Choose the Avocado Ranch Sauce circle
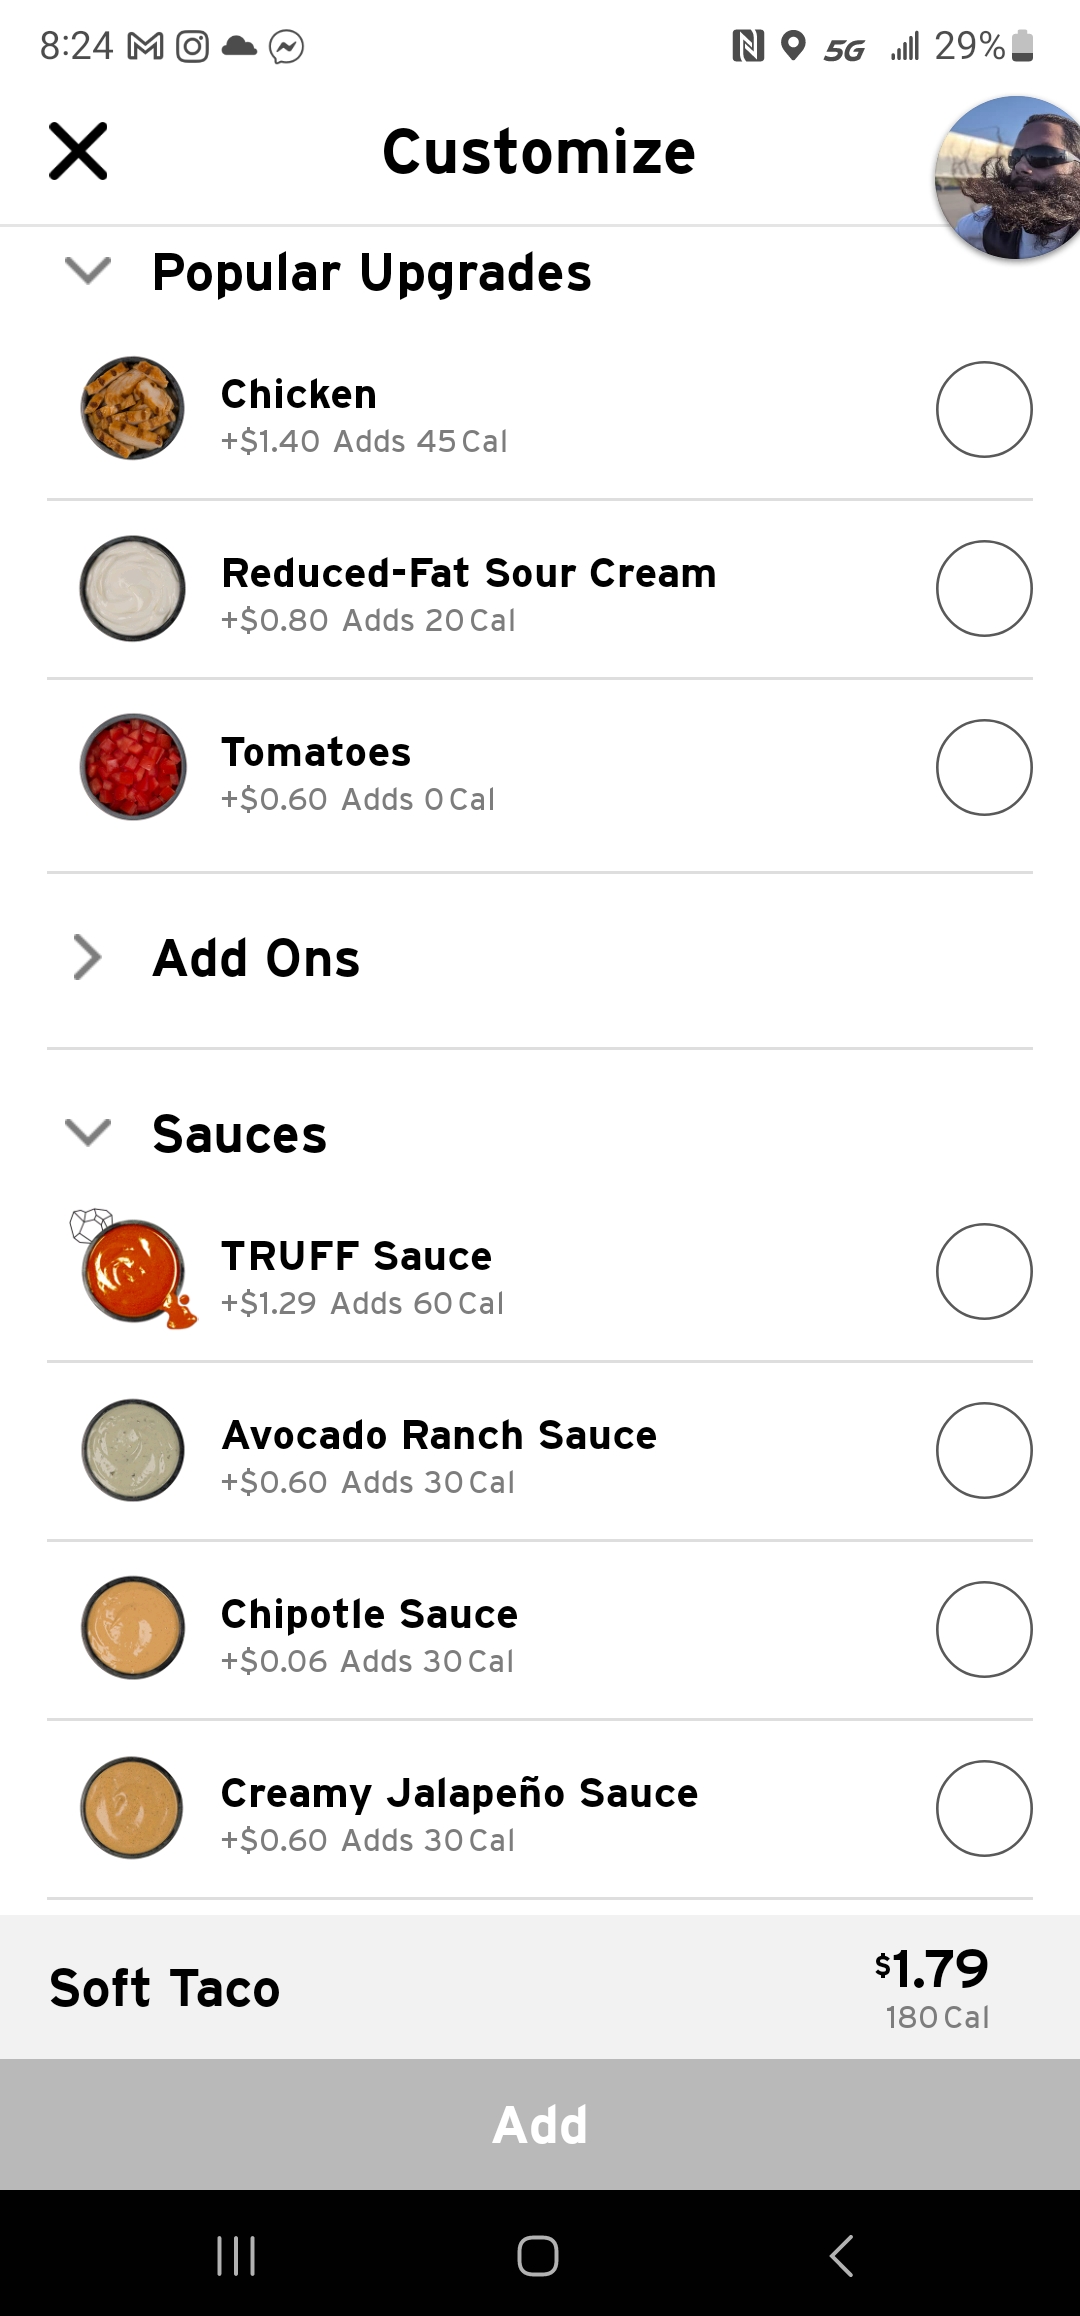This screenshot has height=2316, width=1080. point(984,1450)
